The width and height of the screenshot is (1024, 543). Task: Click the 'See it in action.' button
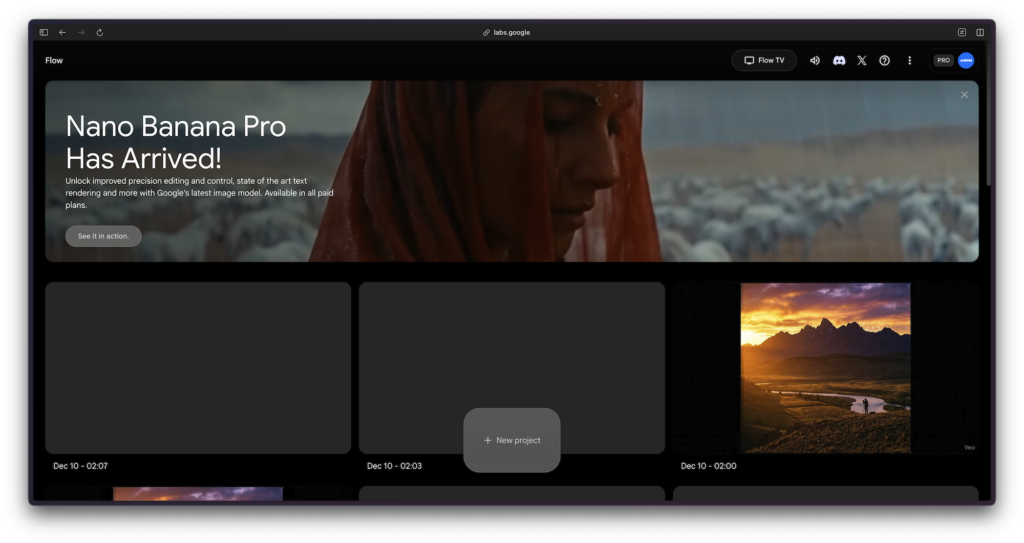(x=103, y=236)
